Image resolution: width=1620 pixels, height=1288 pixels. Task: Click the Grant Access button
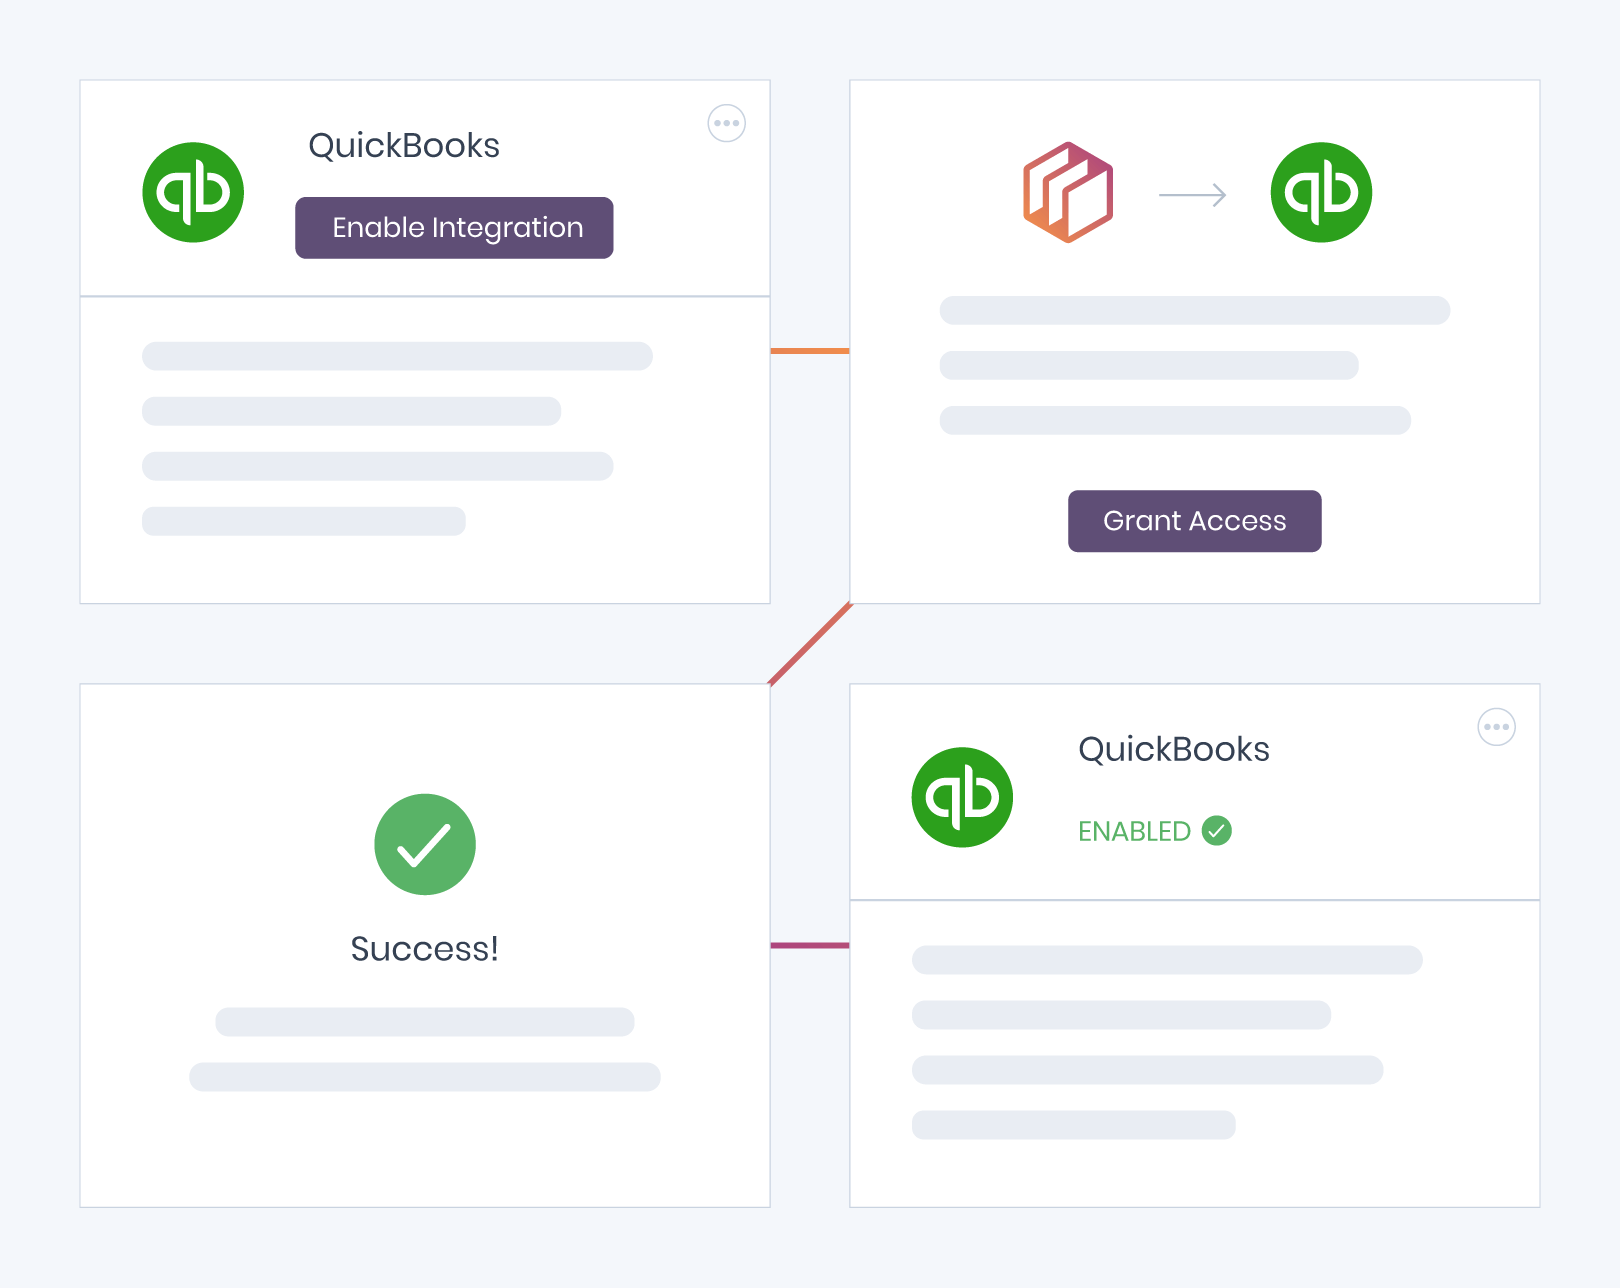pyautogui.click(x=1195, y=521)
